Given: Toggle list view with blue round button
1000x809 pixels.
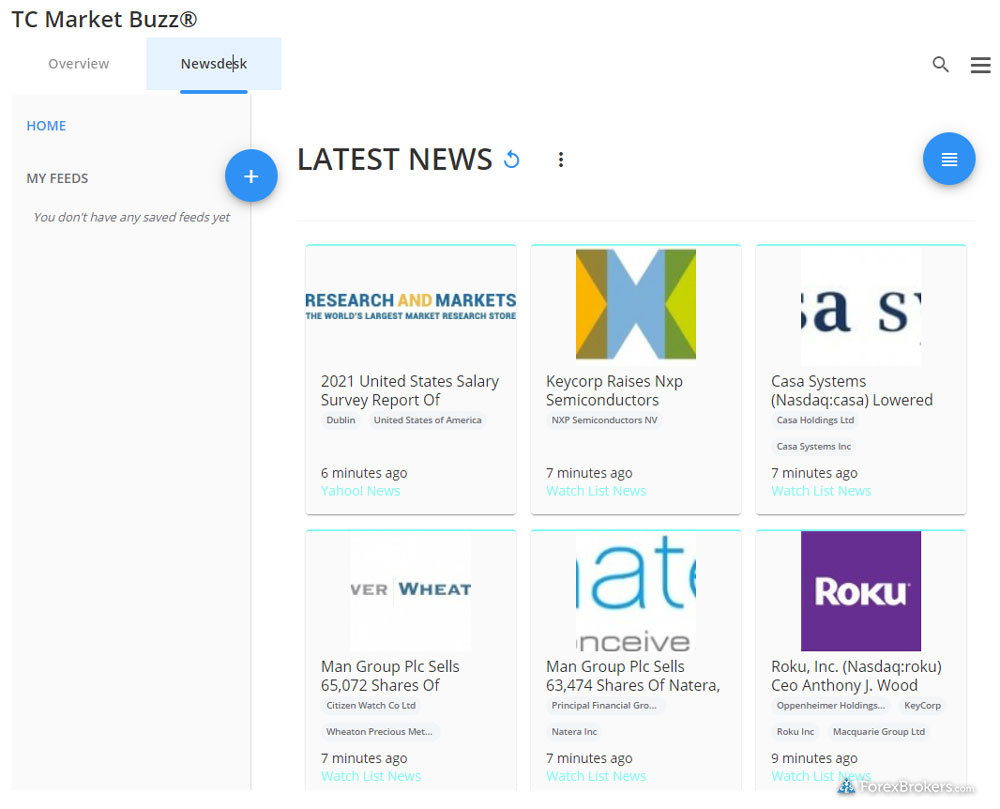Looking at the screenshot, I should (949, 159).
